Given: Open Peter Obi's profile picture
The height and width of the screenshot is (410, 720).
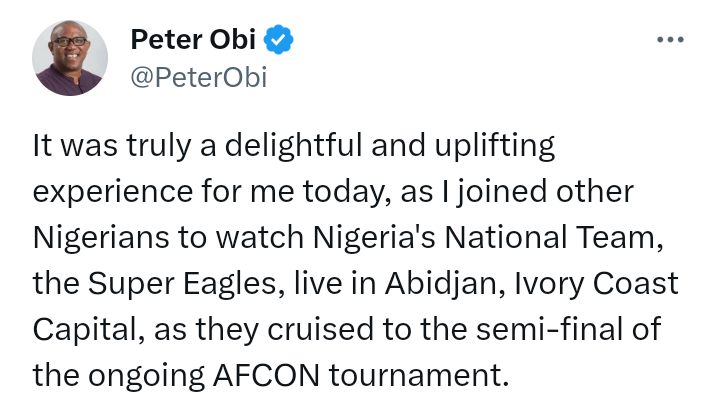Looking at the screenshot, I should tap(70, 57).
